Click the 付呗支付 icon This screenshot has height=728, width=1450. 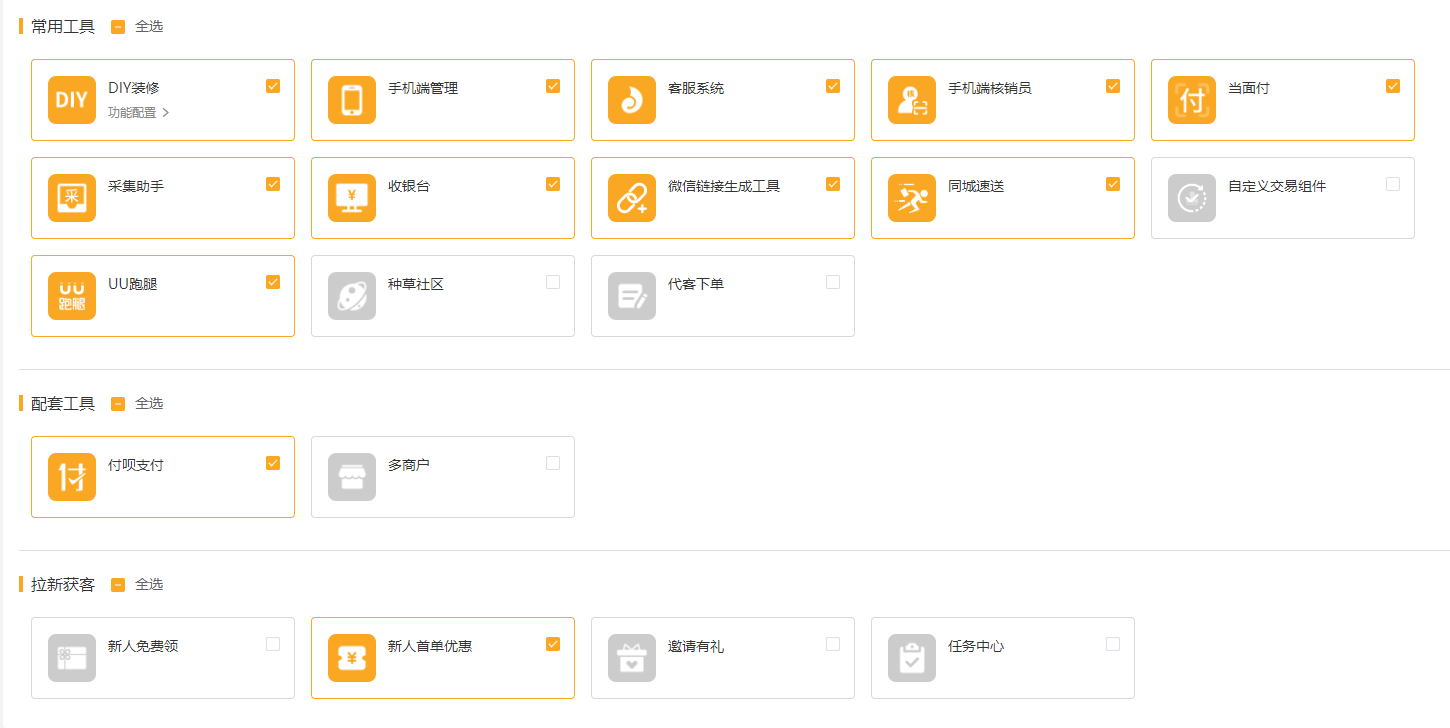pyautogui.click(x=72, y=477)
